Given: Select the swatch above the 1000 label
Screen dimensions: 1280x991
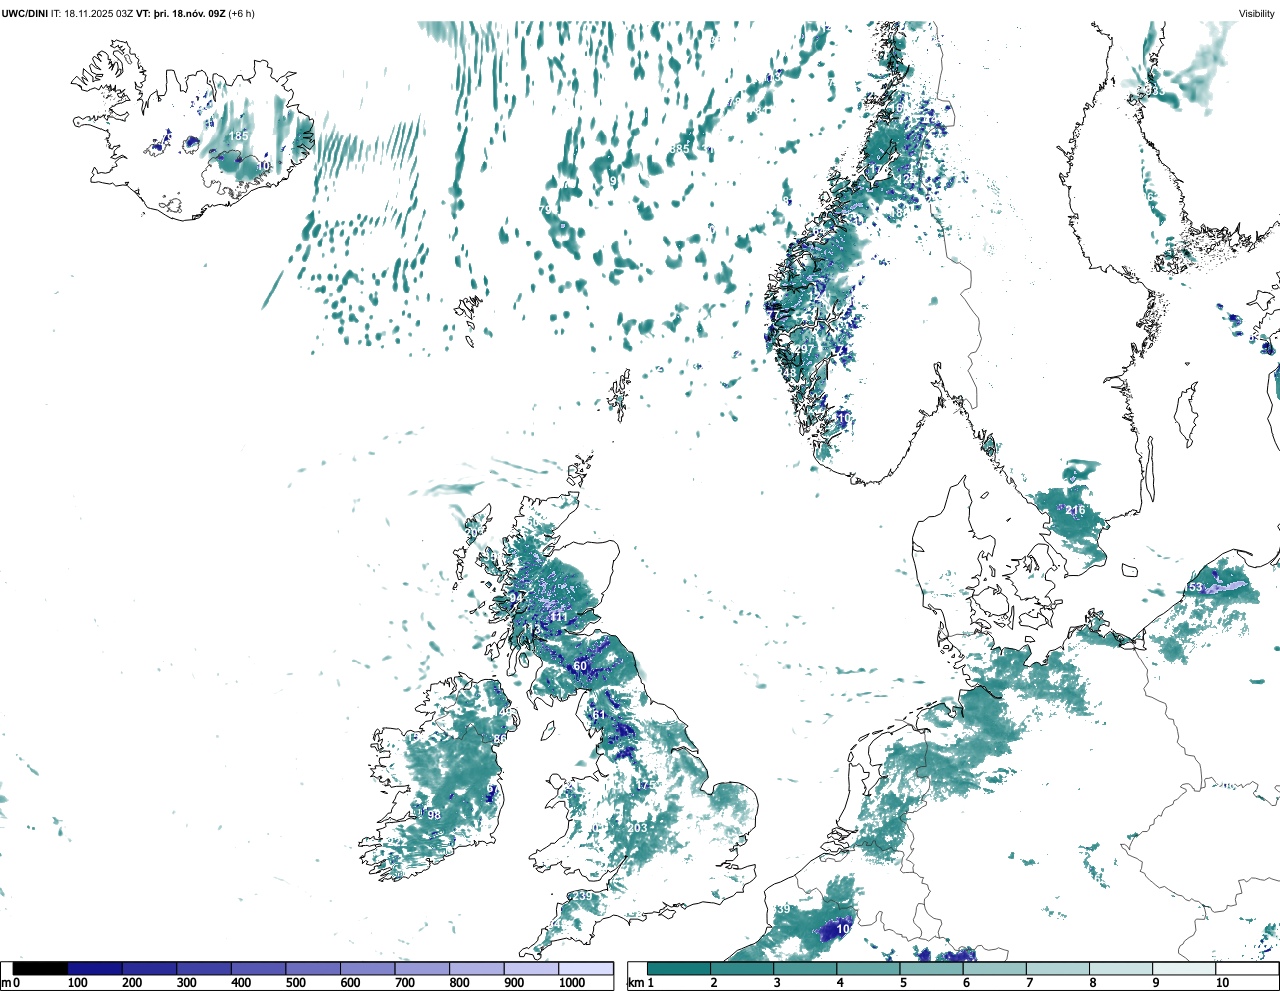Looking at the screenshot, I should (586, 969).
